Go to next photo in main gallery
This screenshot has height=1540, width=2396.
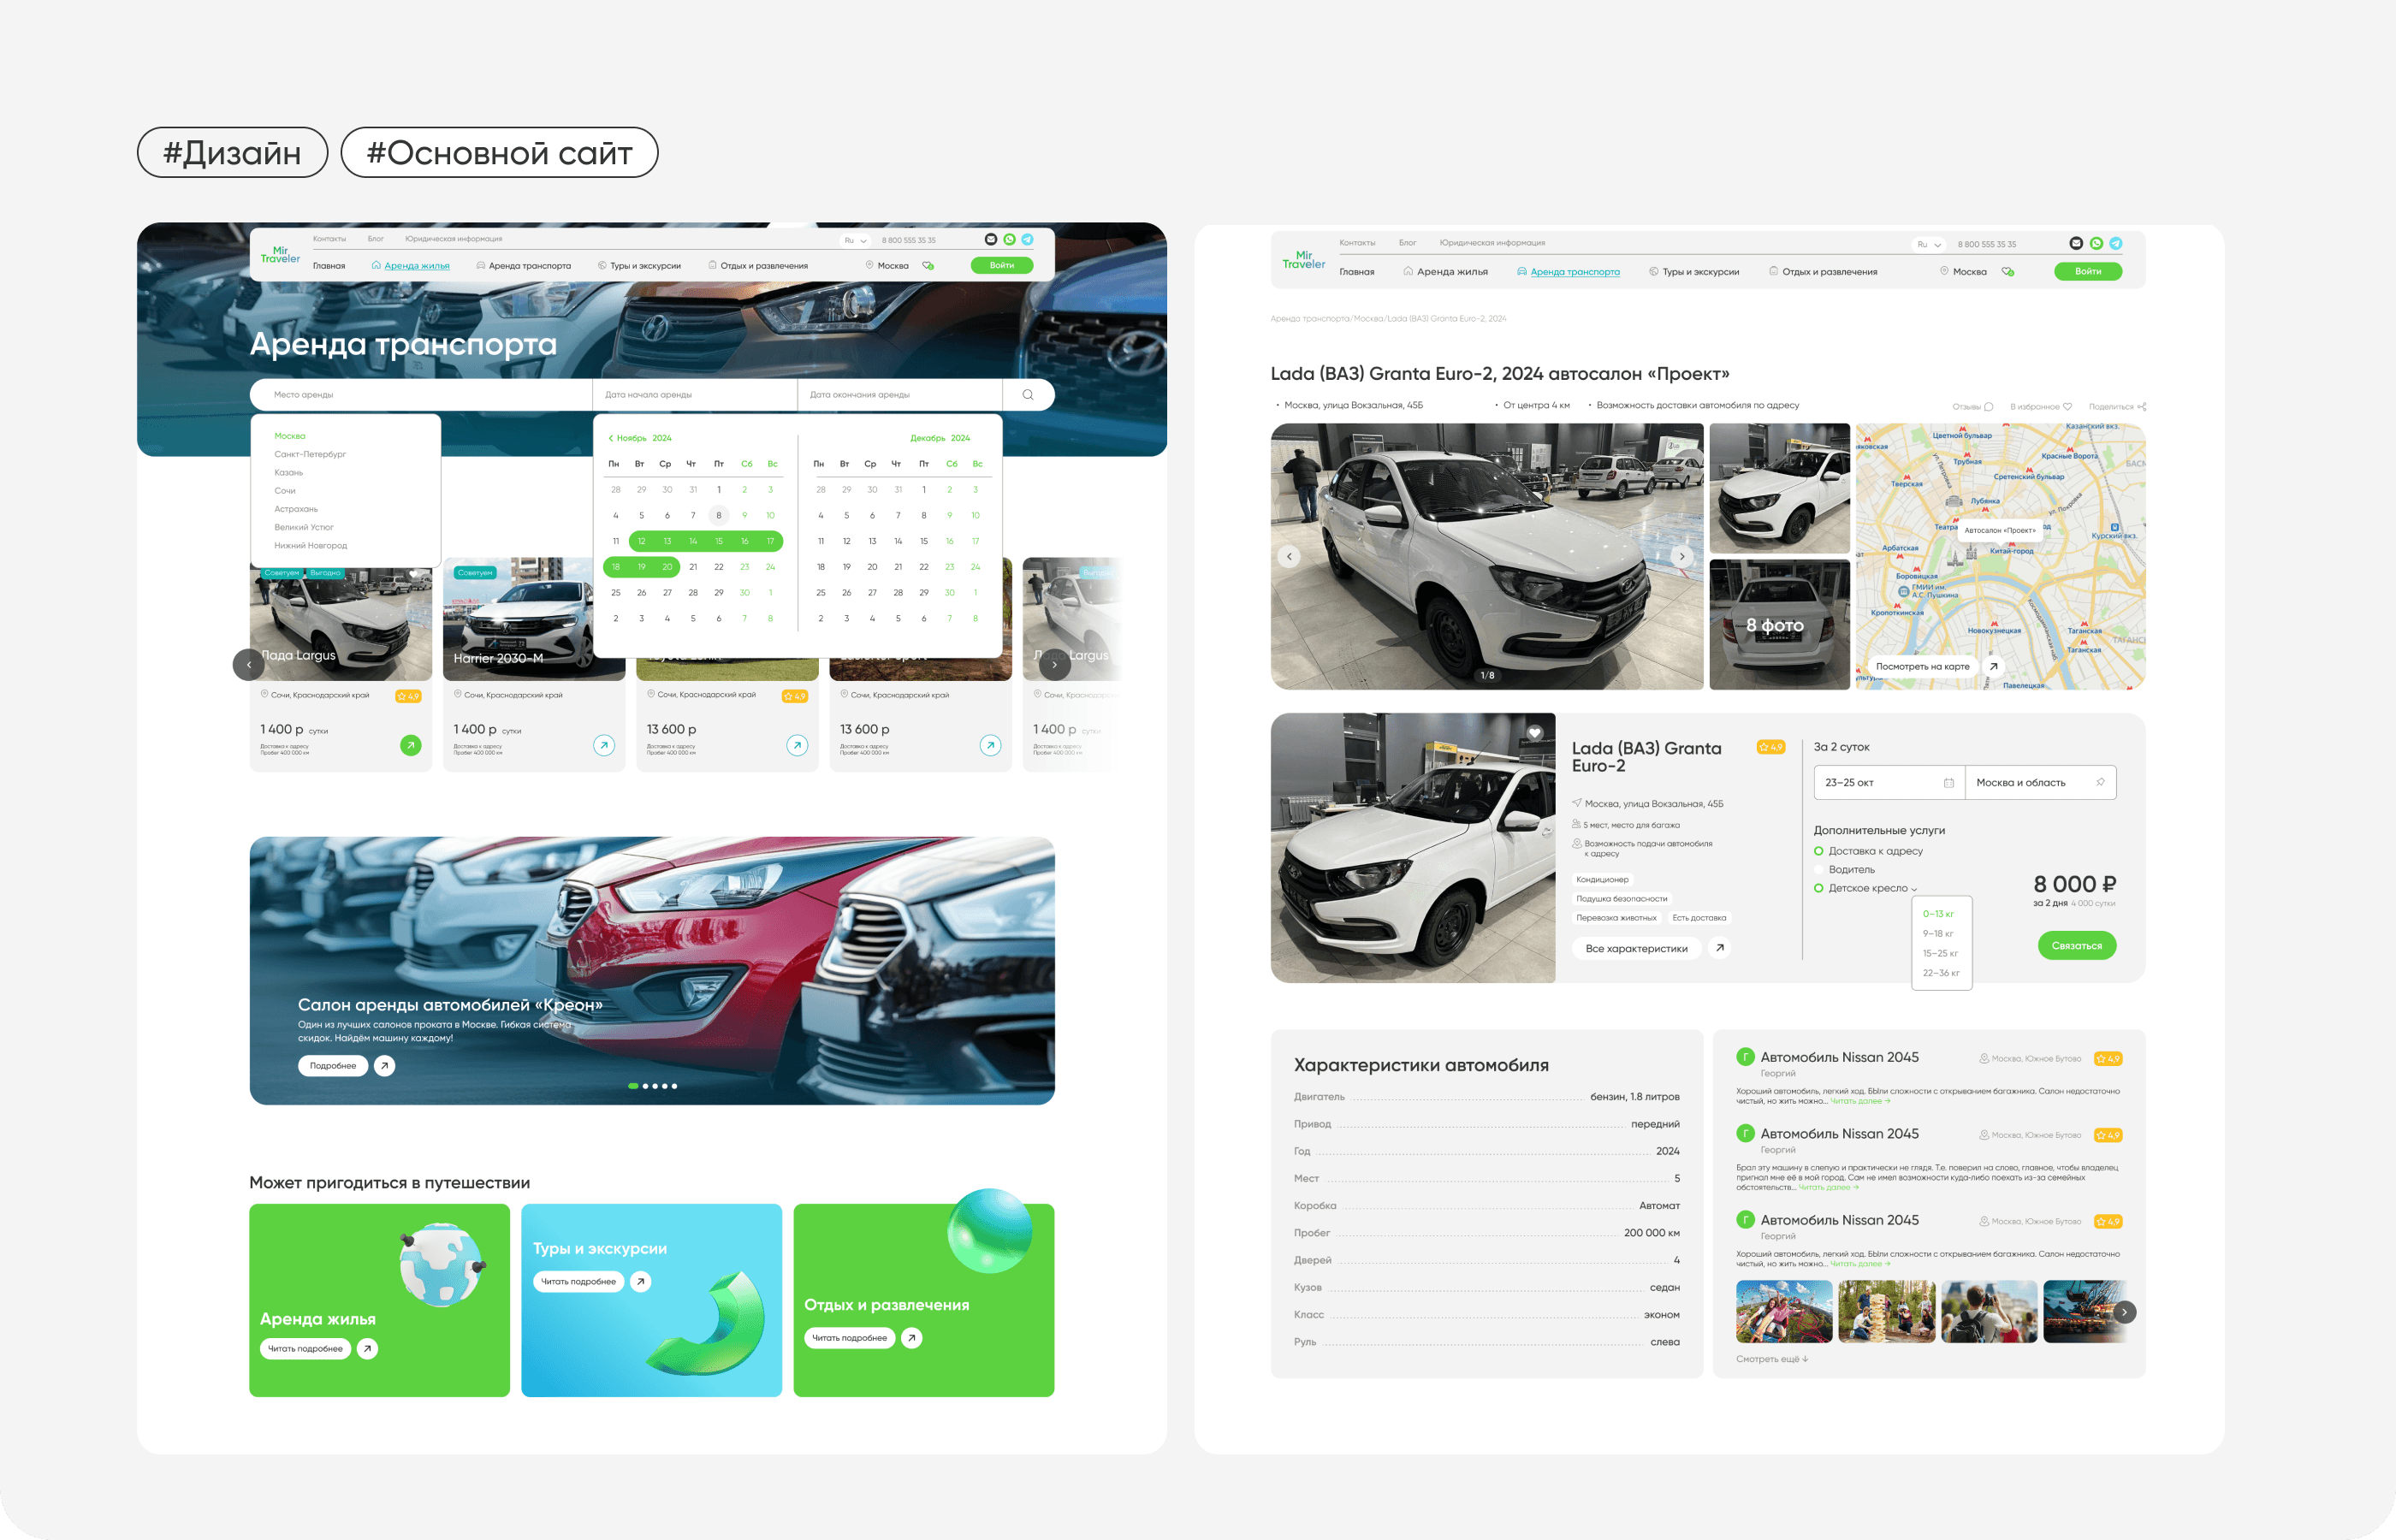point(1682,556)
